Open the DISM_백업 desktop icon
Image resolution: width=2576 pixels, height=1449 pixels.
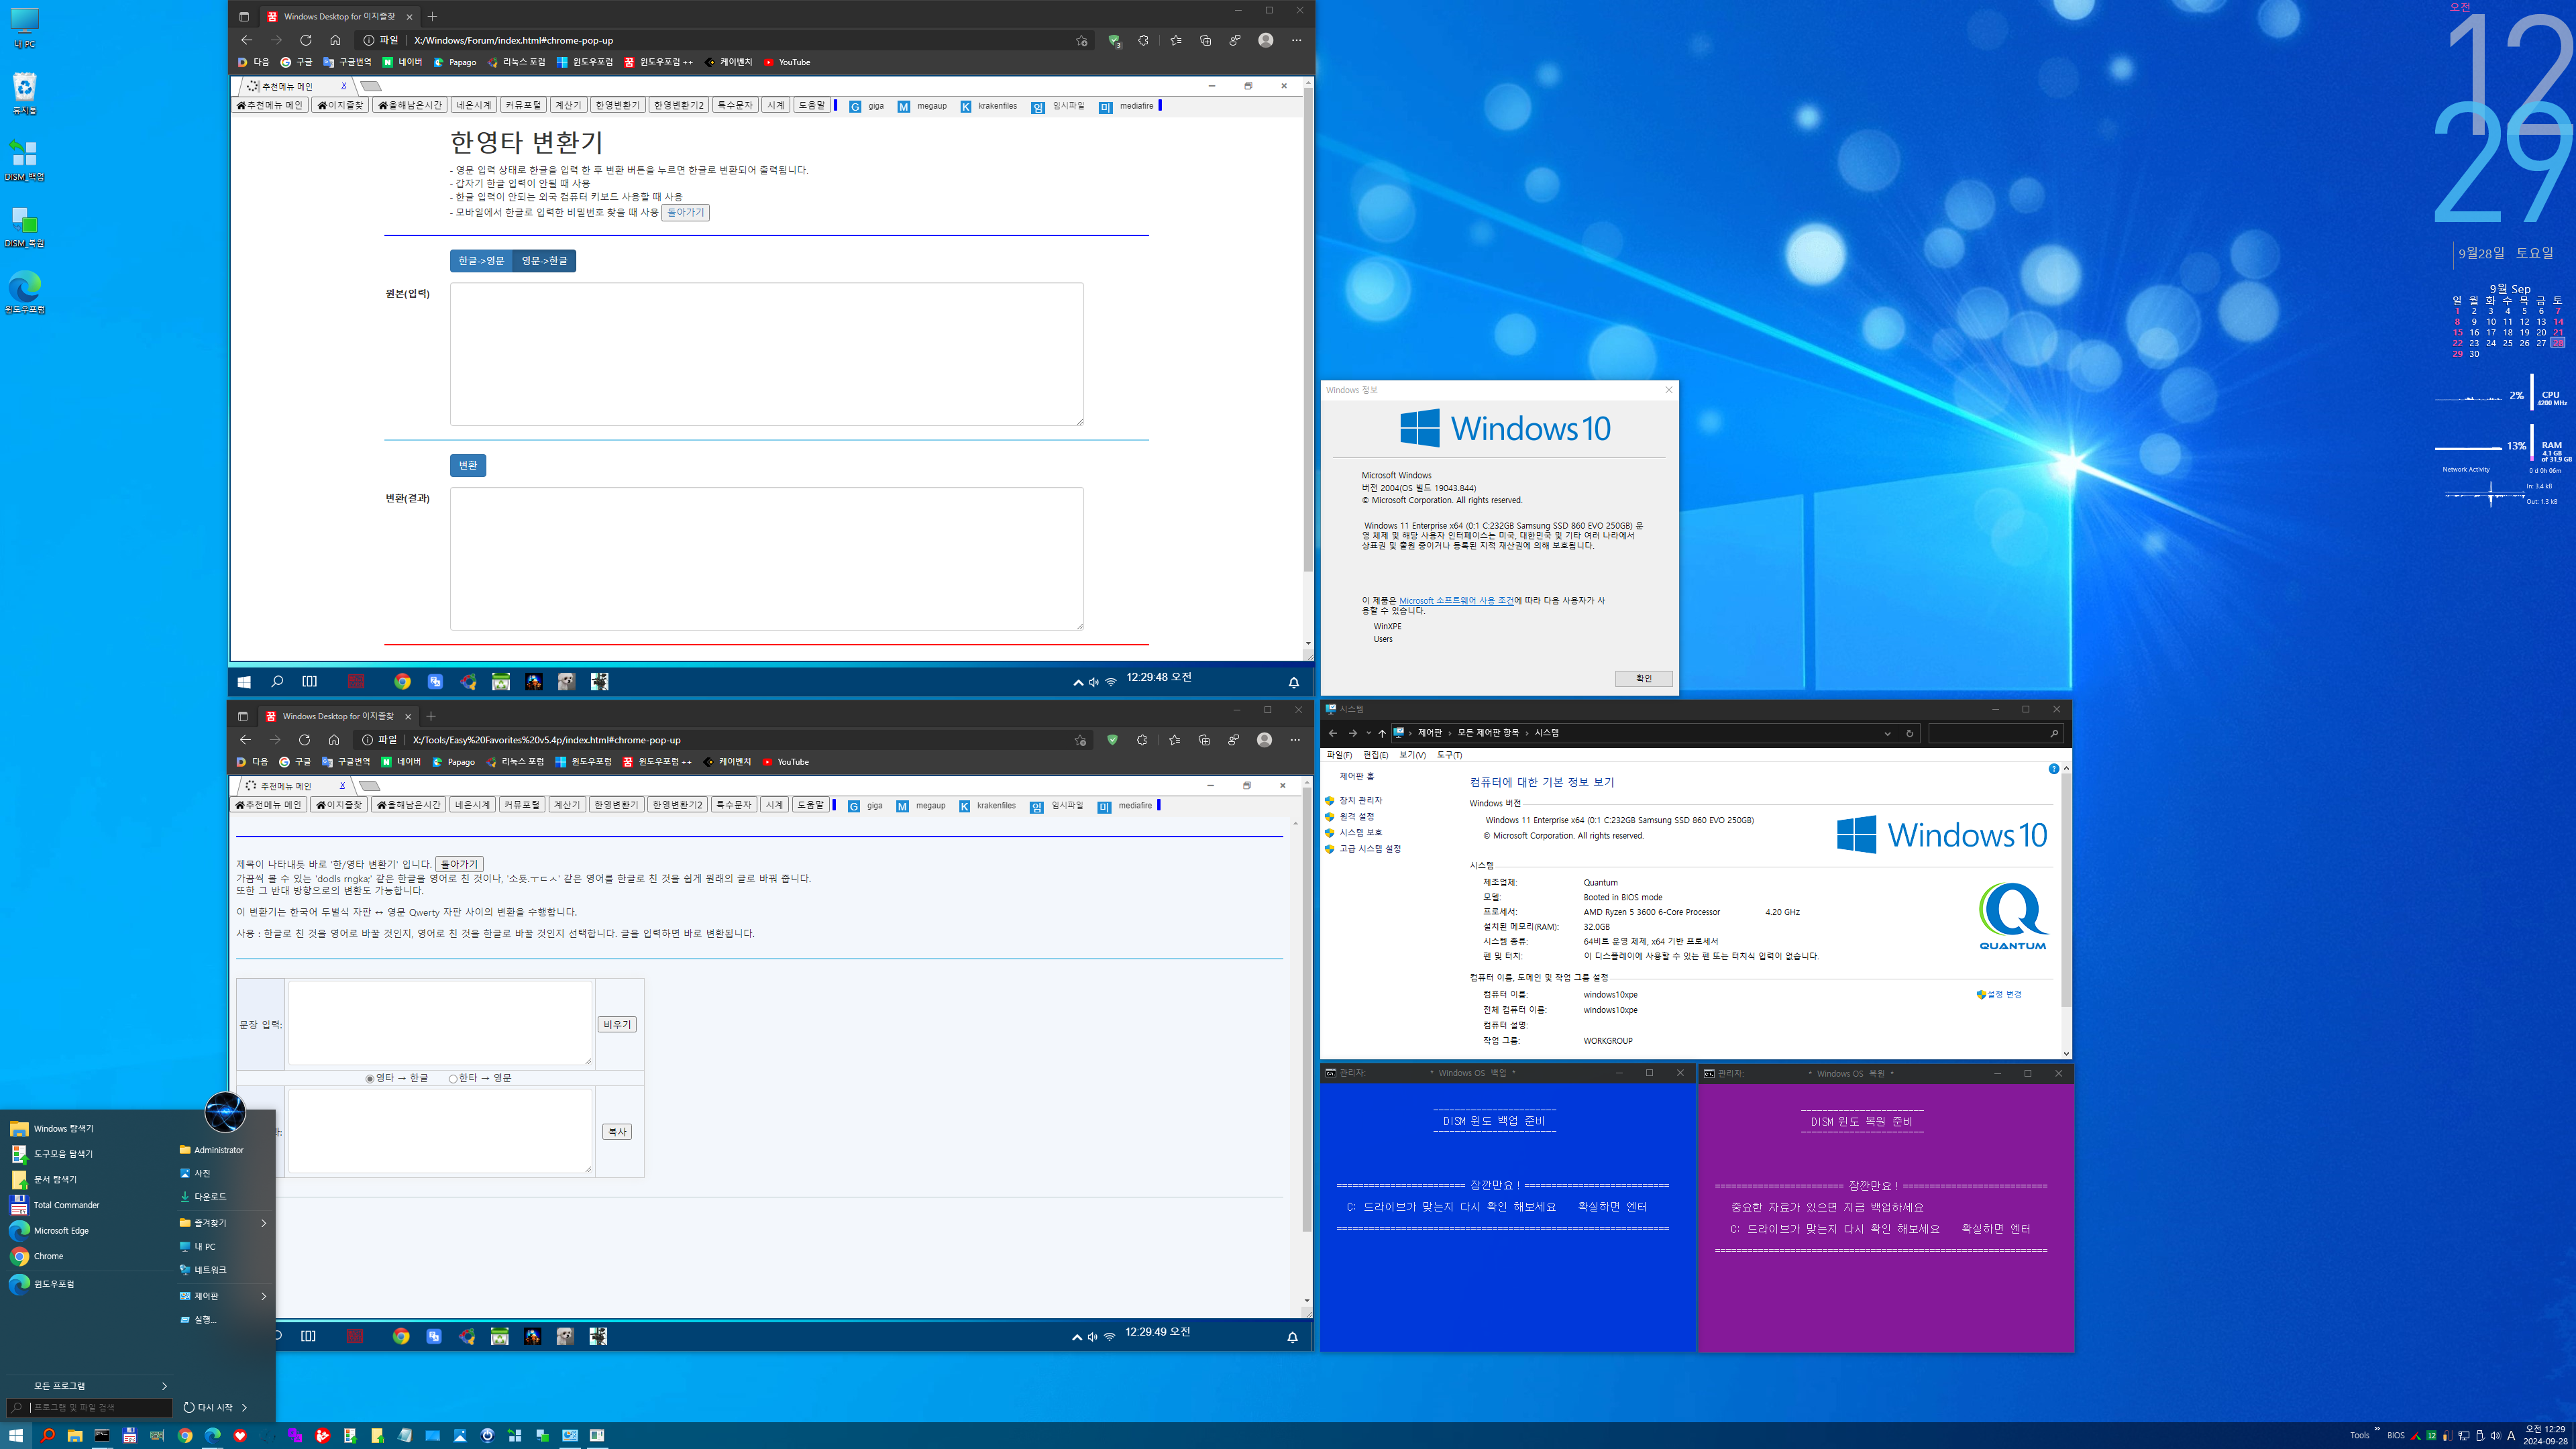click(x=24, y=159)
